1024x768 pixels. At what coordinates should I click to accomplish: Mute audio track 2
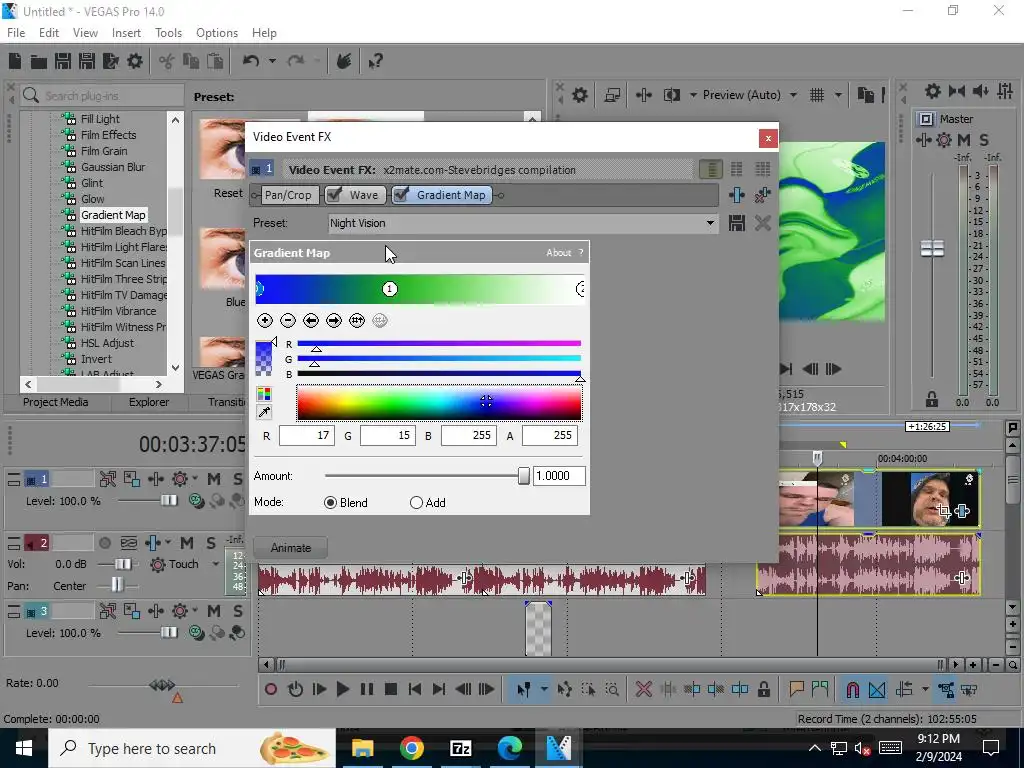[187, 543]
